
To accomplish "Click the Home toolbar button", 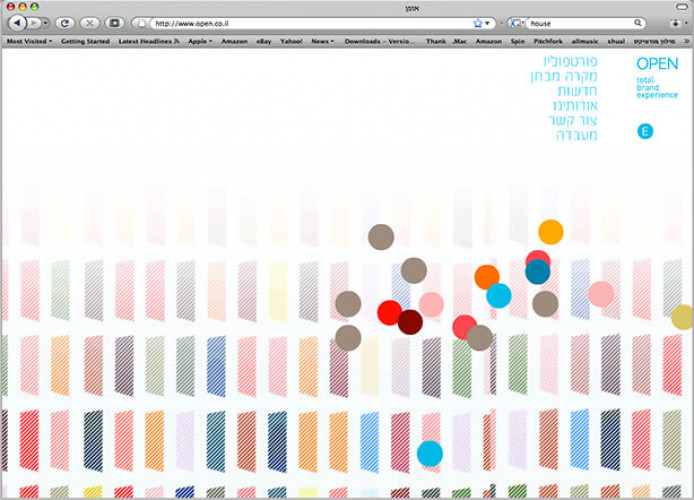I will tap(114, 23).
